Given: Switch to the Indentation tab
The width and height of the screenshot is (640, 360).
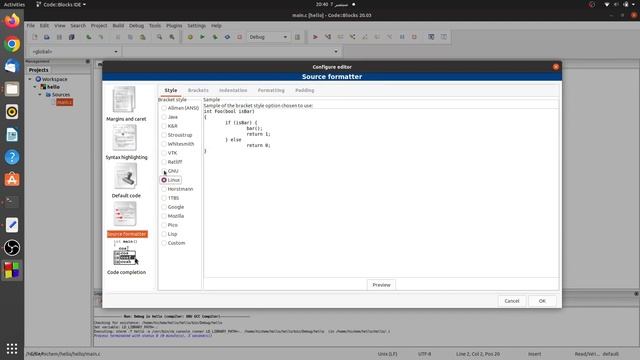Looking at the screenshot, I should pyautogui.click(x=233, y=90).
